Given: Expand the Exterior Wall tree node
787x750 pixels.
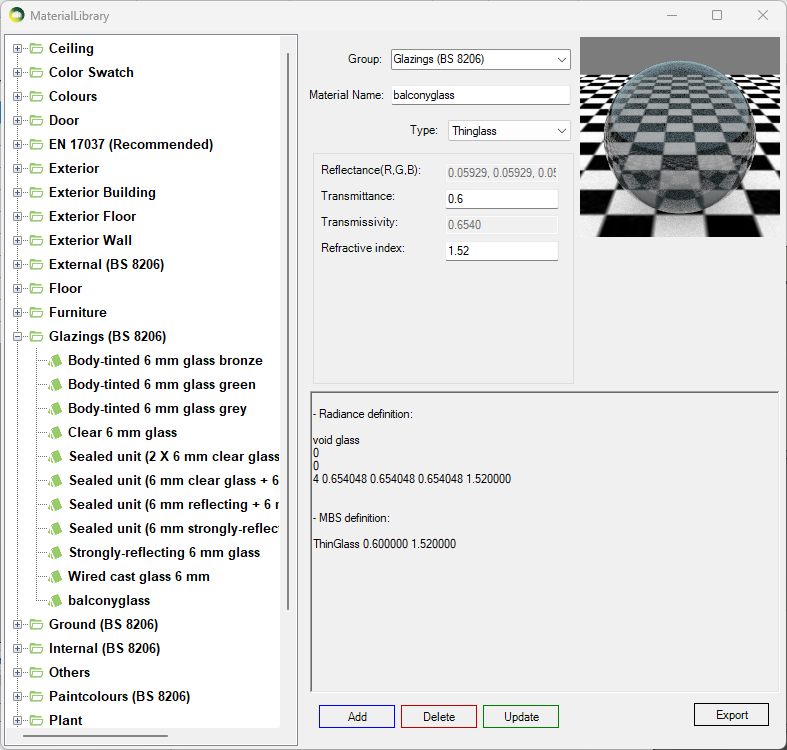Looking at the screenshot, I should (x=17, y=241).
